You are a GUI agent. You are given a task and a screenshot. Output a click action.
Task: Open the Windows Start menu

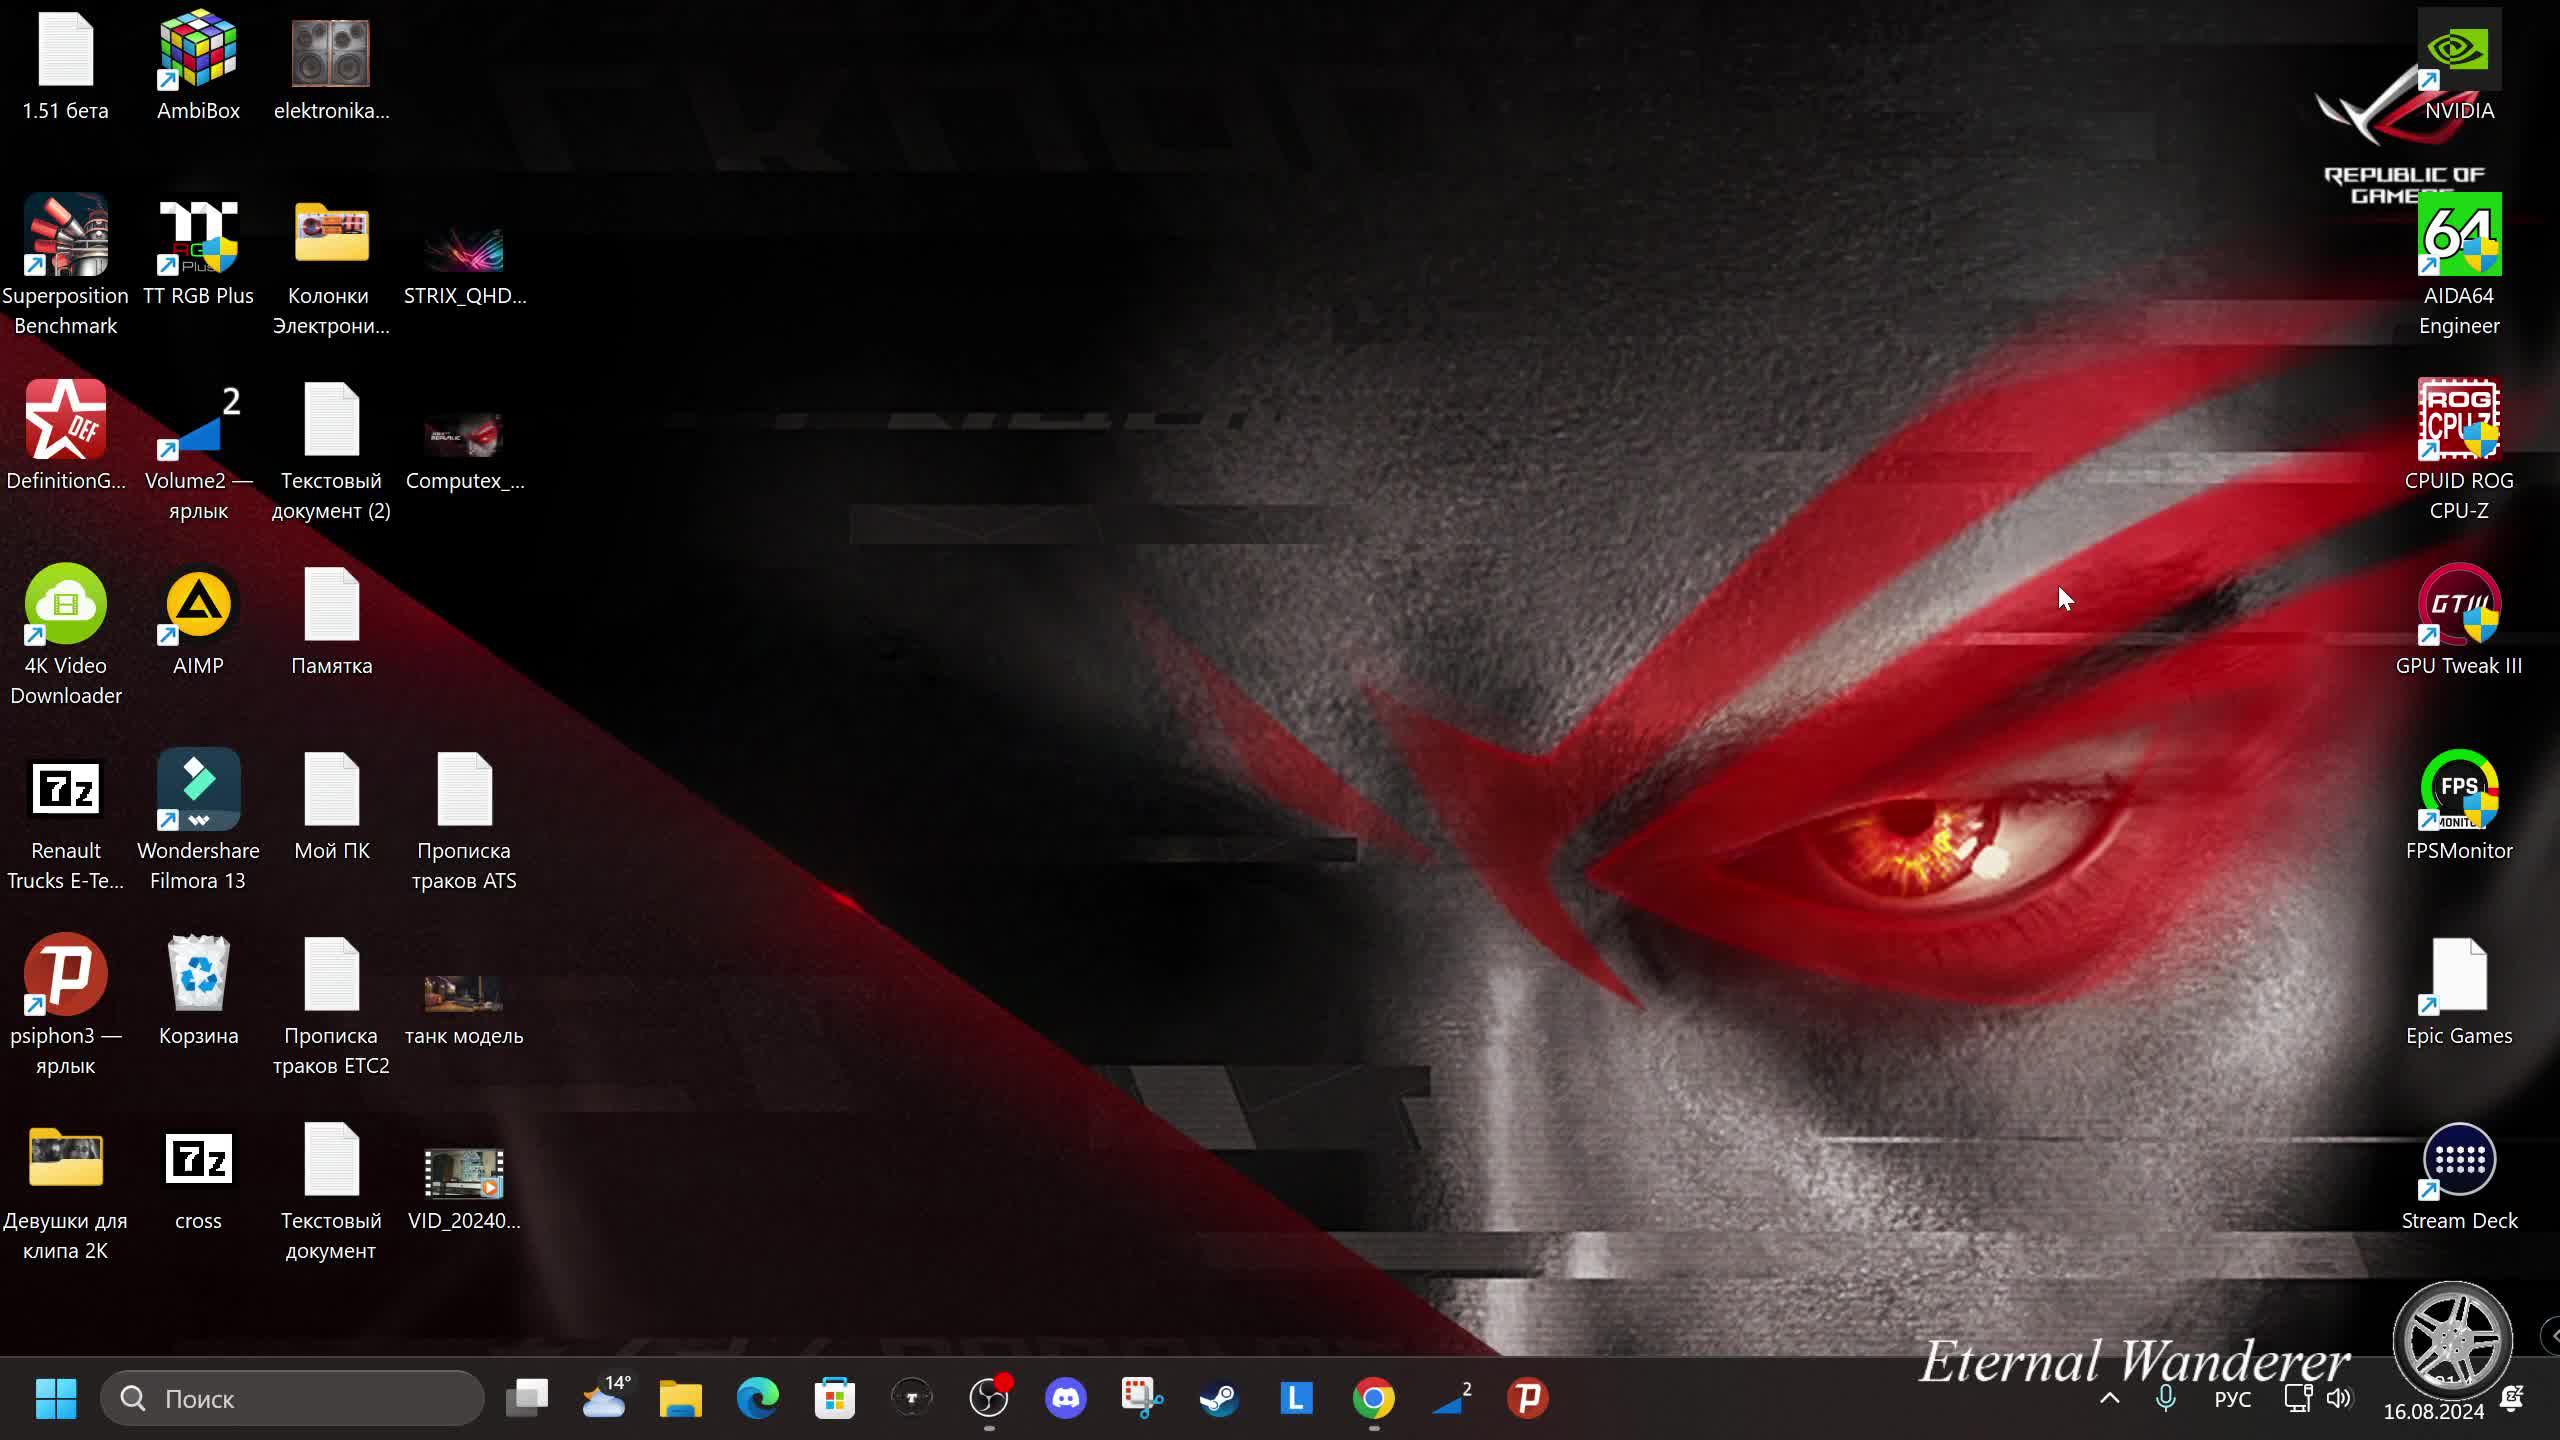(x=56, y=1398)
